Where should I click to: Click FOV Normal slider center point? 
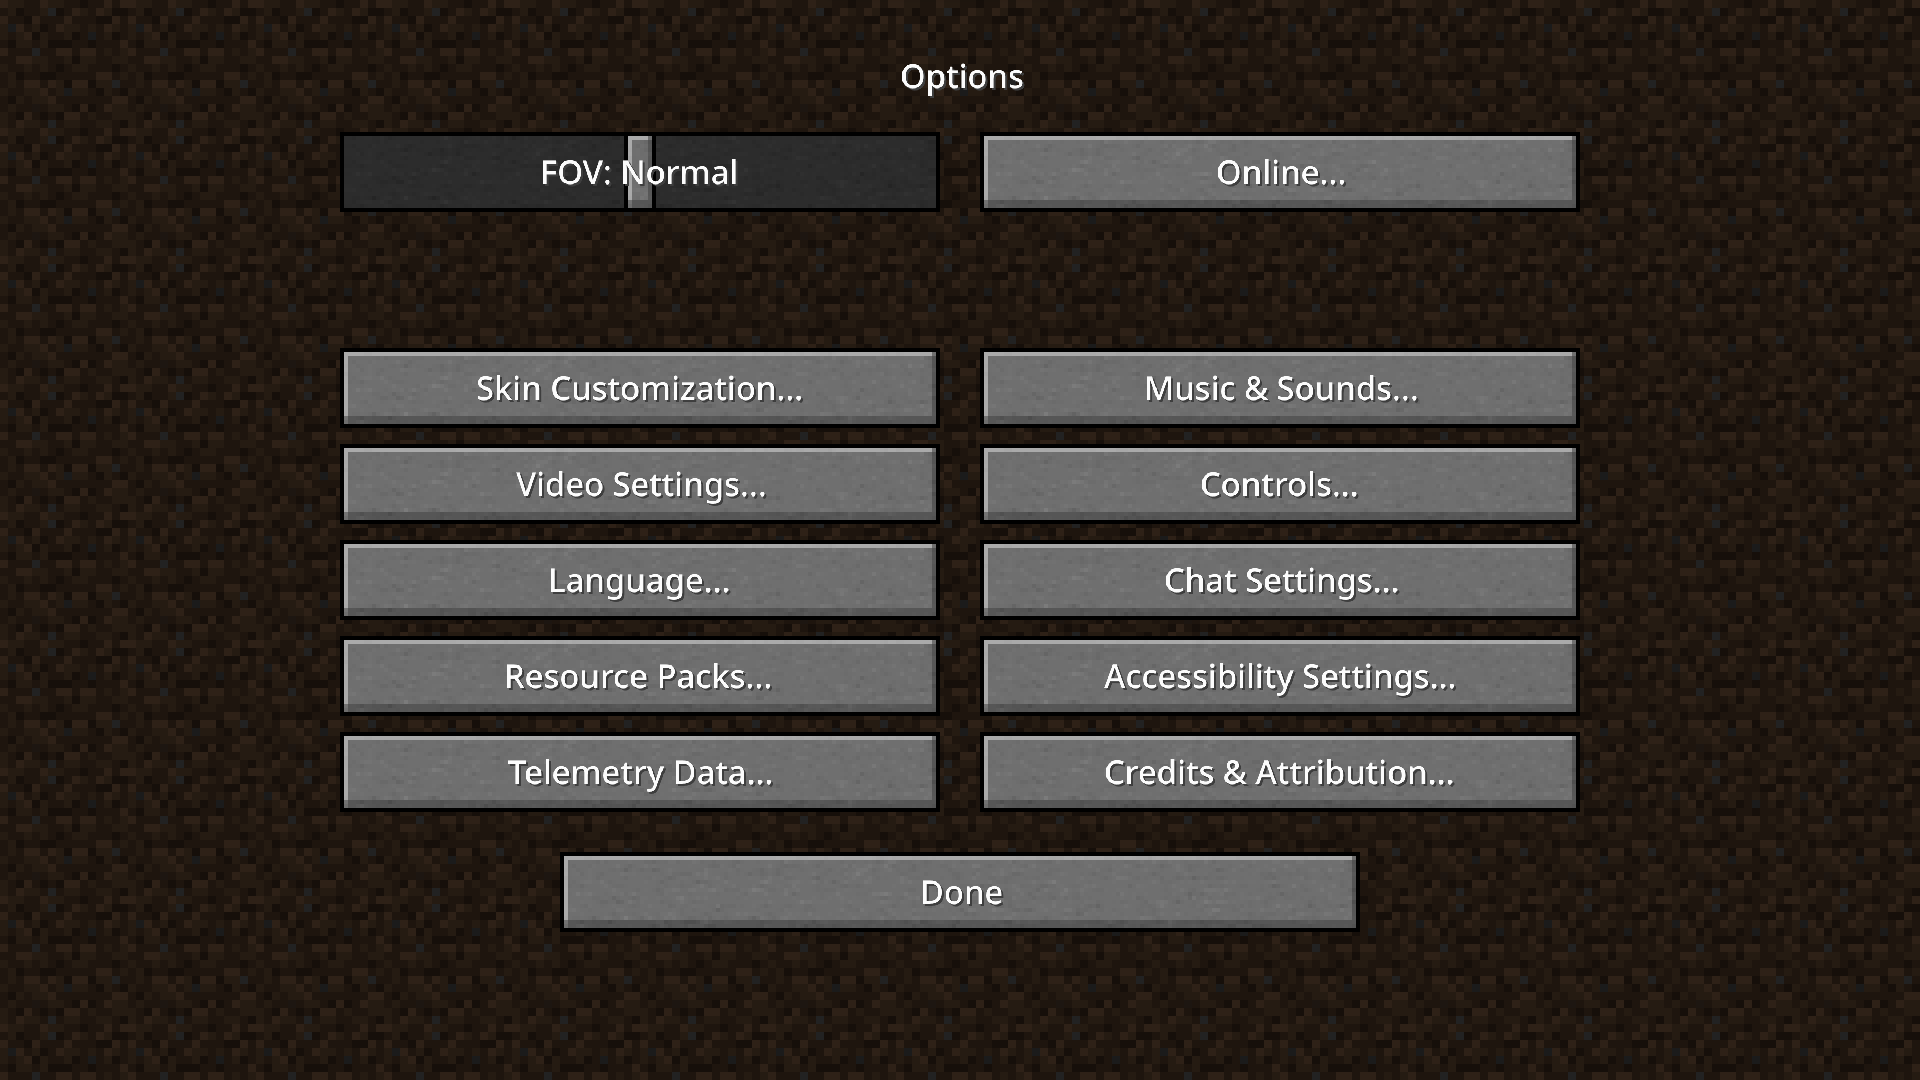click(x=633, y=171)
